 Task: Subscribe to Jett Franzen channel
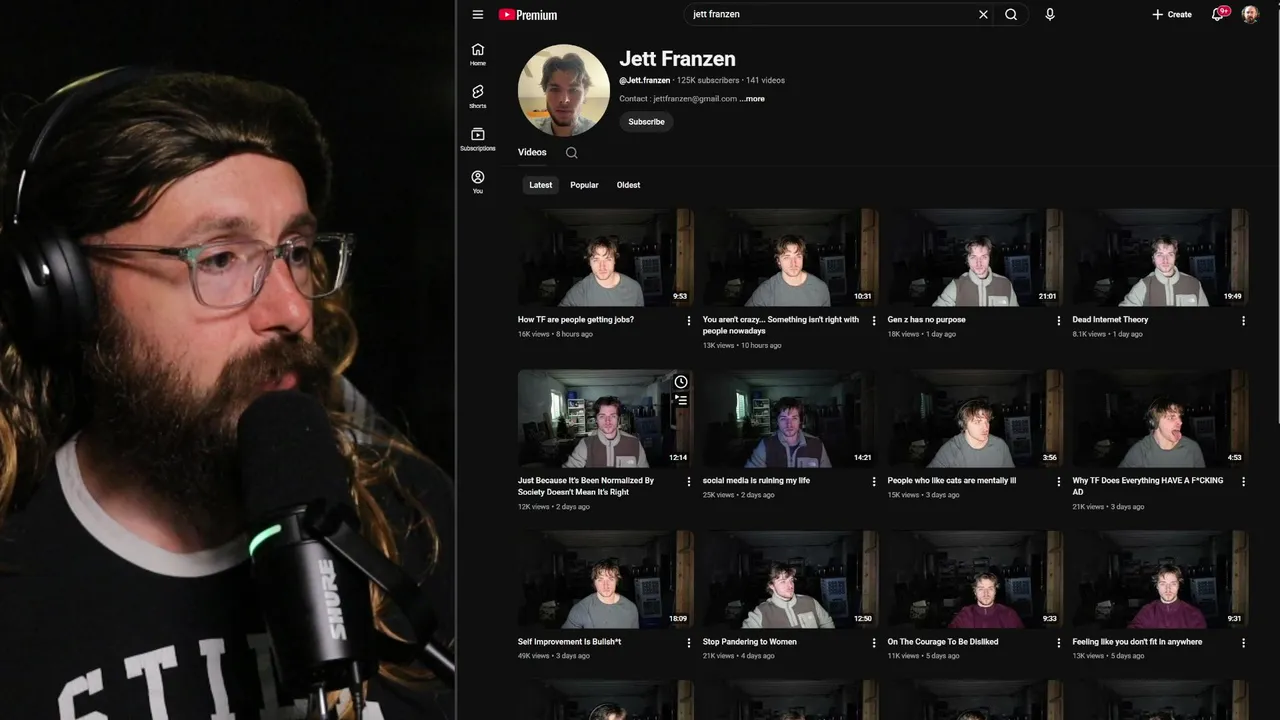(646, 122)
